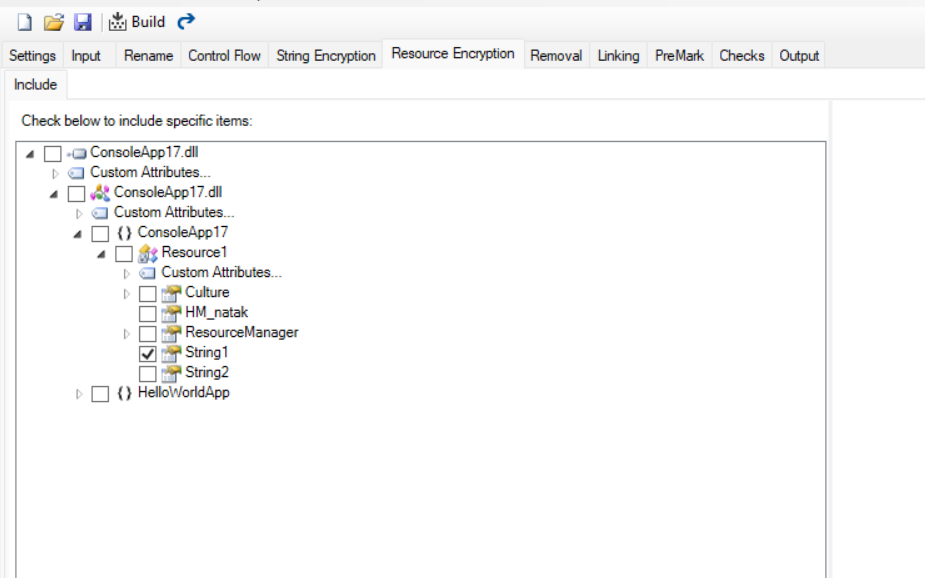Select the Culture tree label
This screenshot has height=578, width=925.
coord(207,293)
